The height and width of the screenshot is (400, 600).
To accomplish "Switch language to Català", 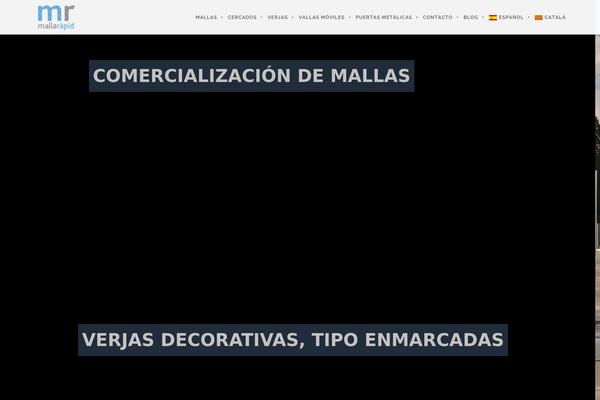I will click(x=550, y=17).
